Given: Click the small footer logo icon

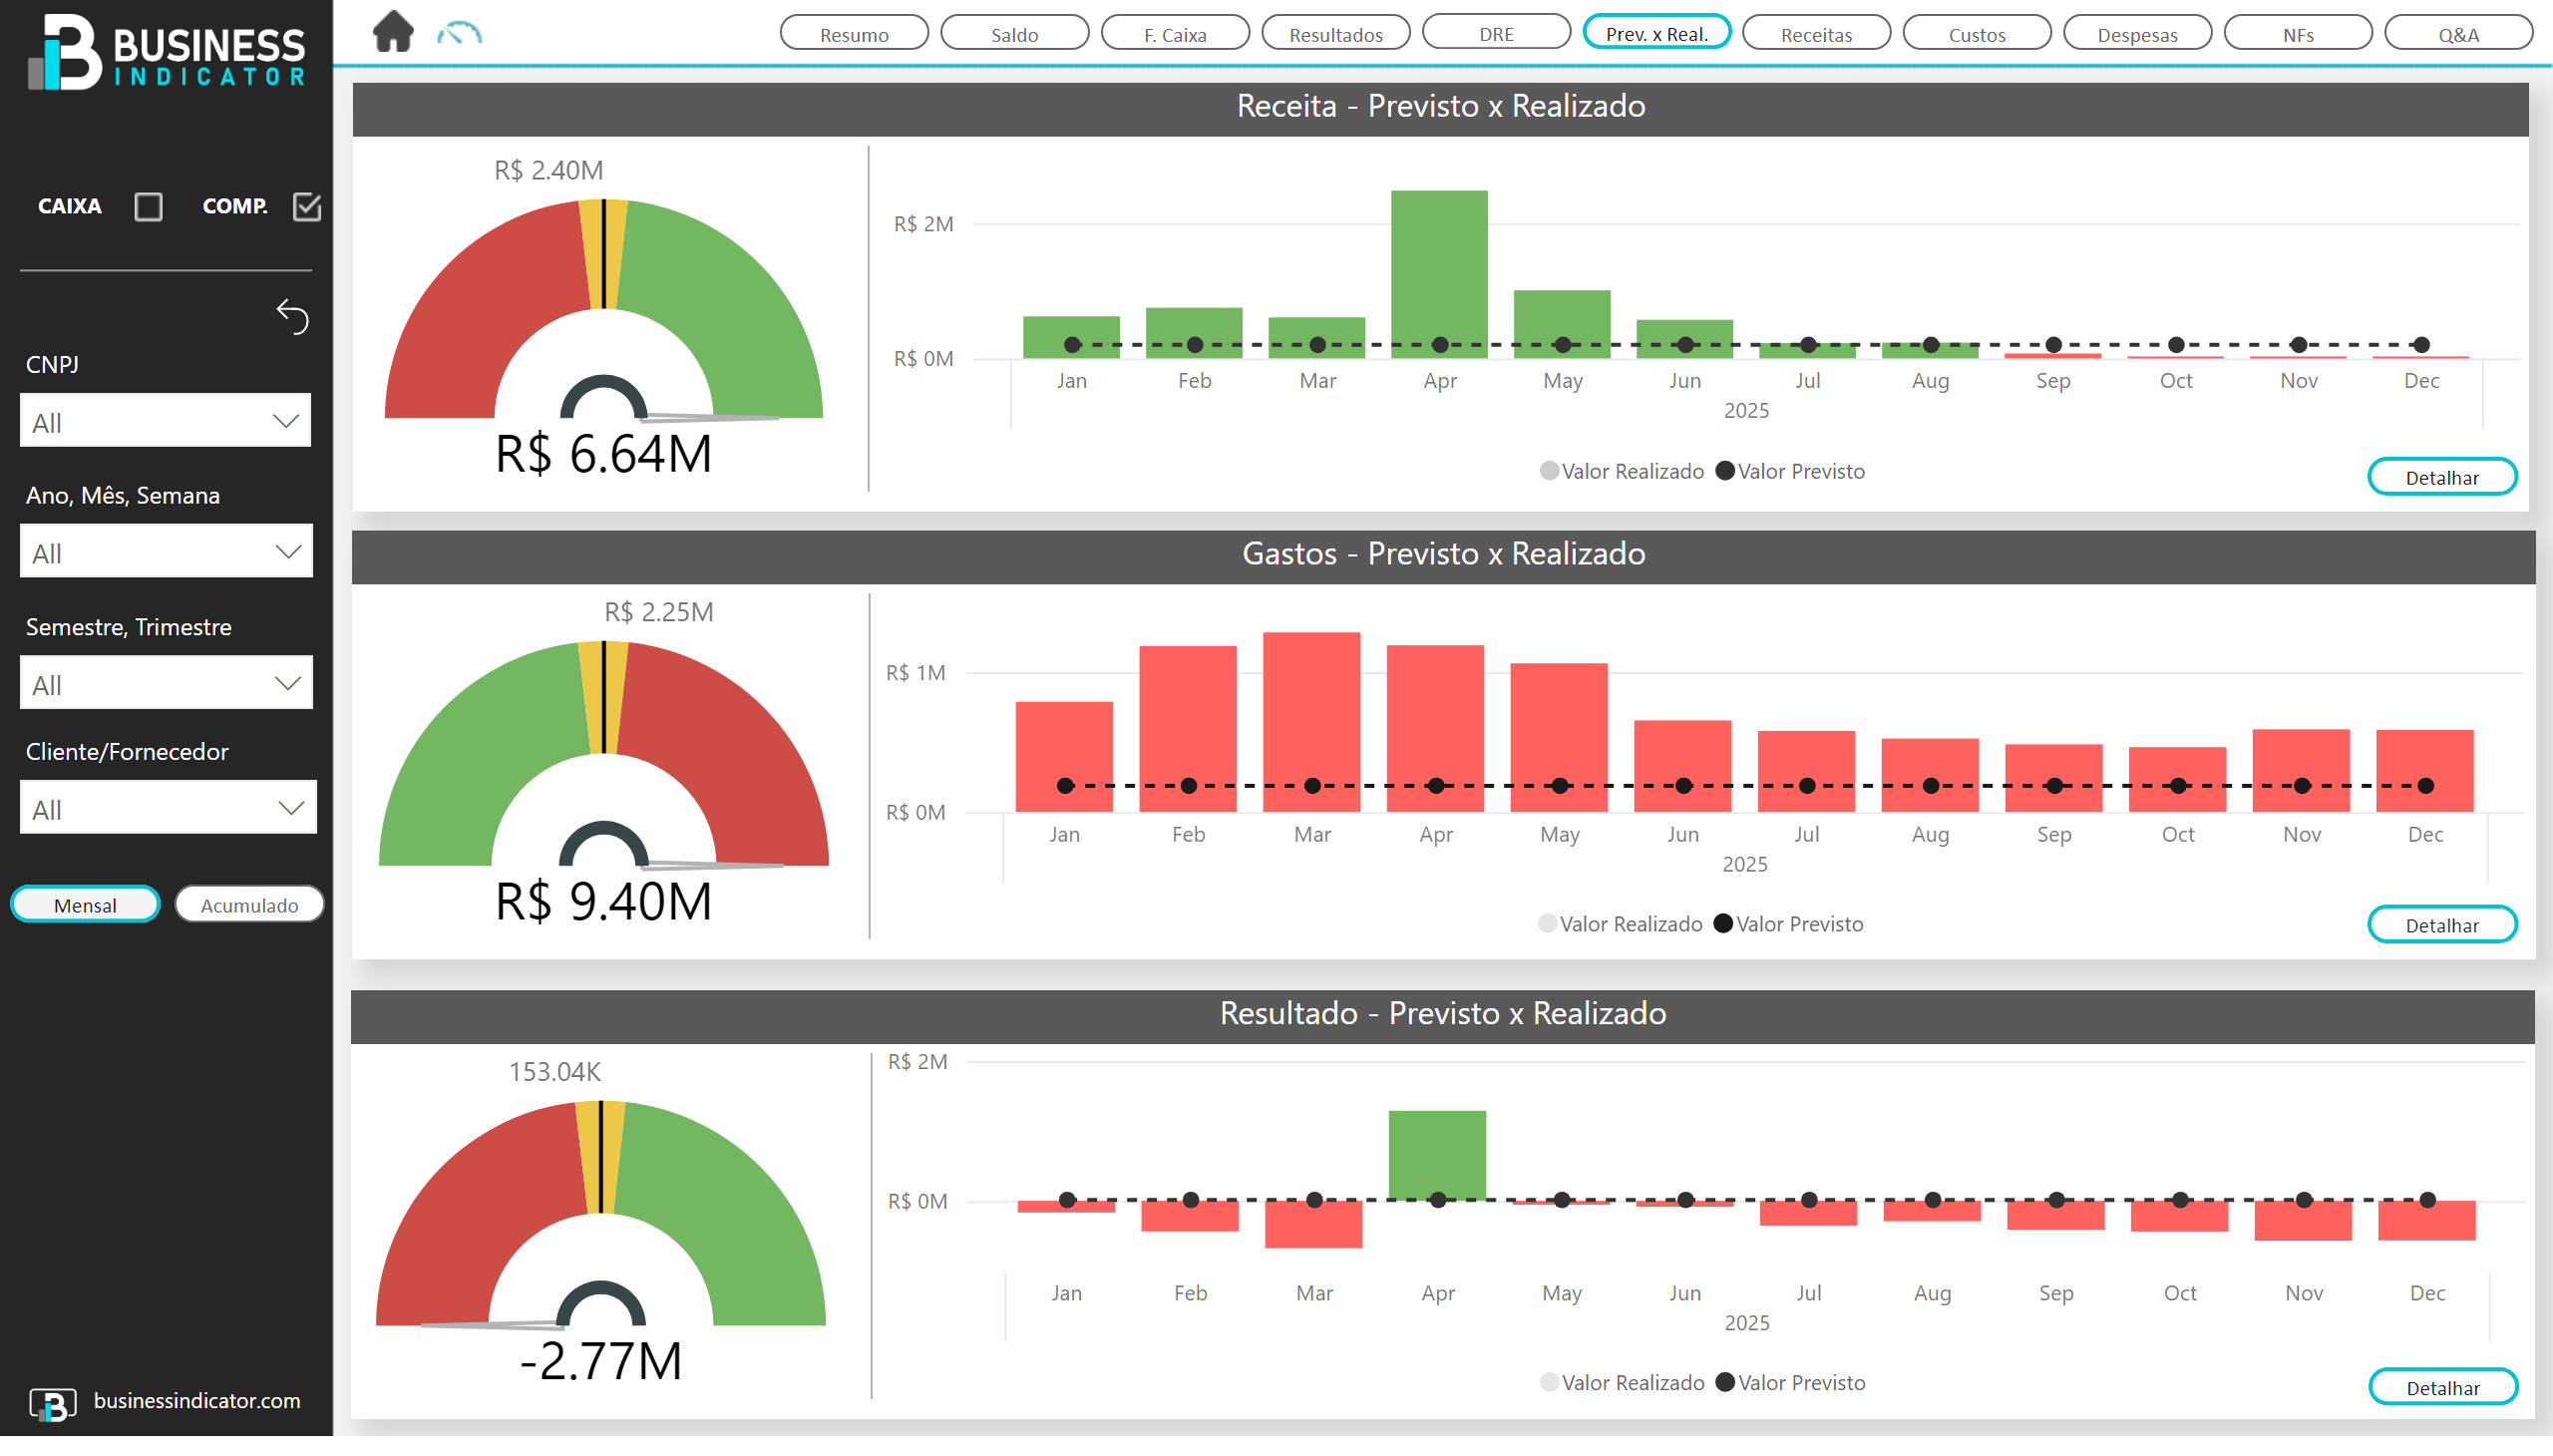Looking at the screenshot, I should point(52,1403).
